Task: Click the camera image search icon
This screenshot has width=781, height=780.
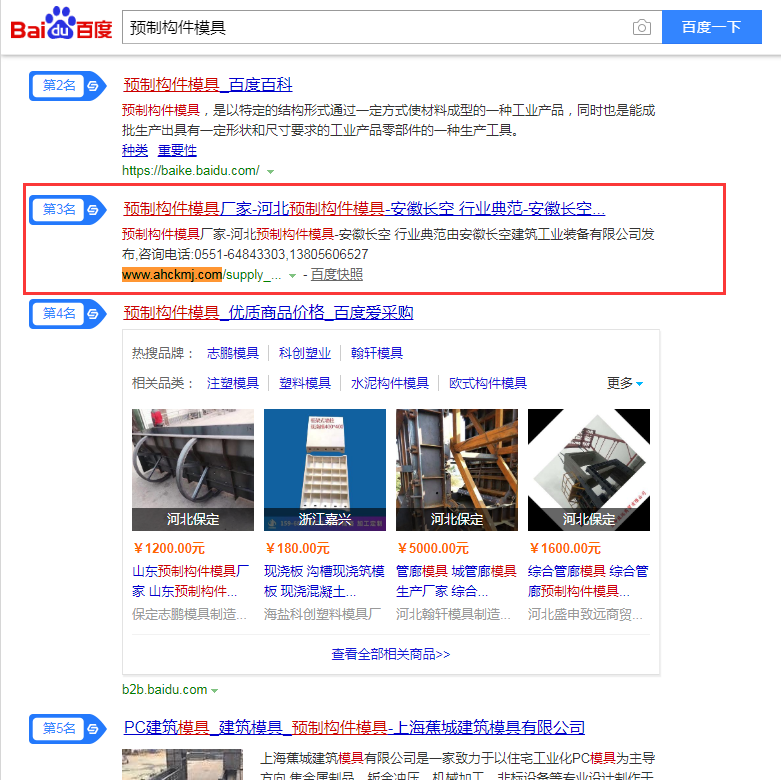Action: point(642,27)
